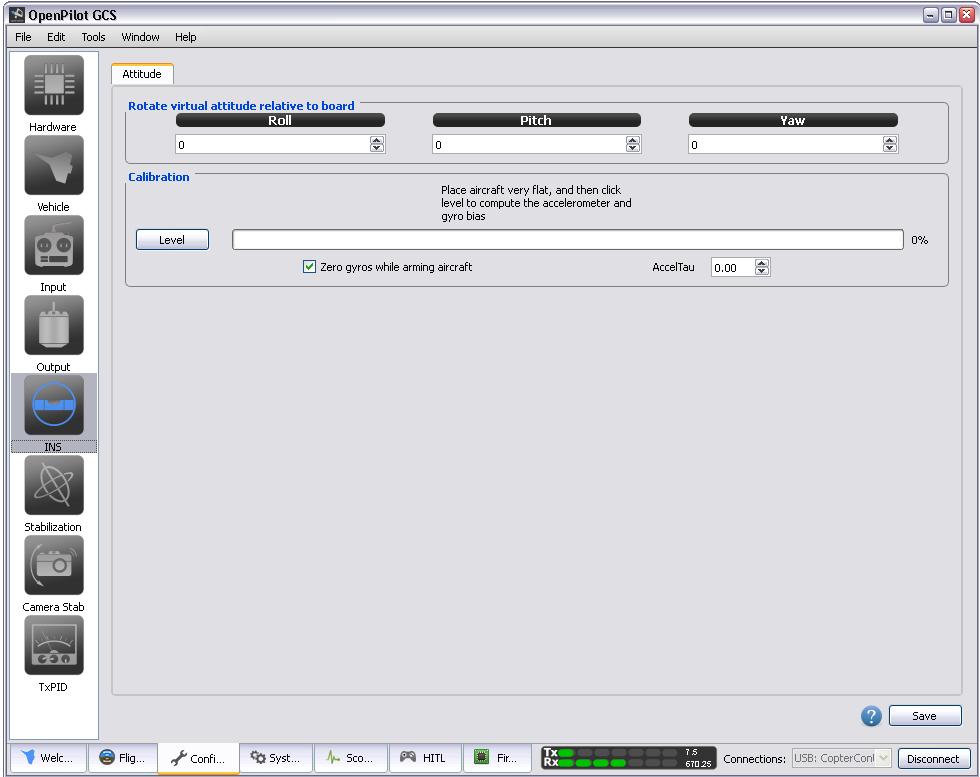Switch to the Welcome mode tab
The width and height of the screenshot is (980, 777).
pos(48,758)
